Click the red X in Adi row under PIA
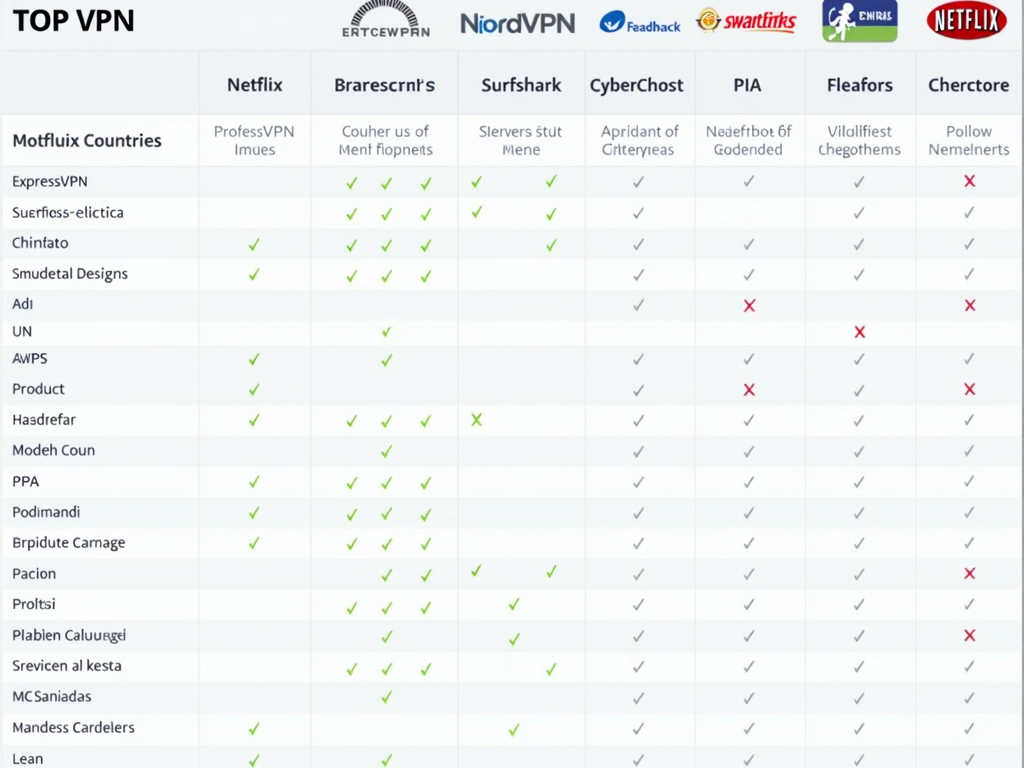The height and width of the screenshot is (768, 1024). 749,305
